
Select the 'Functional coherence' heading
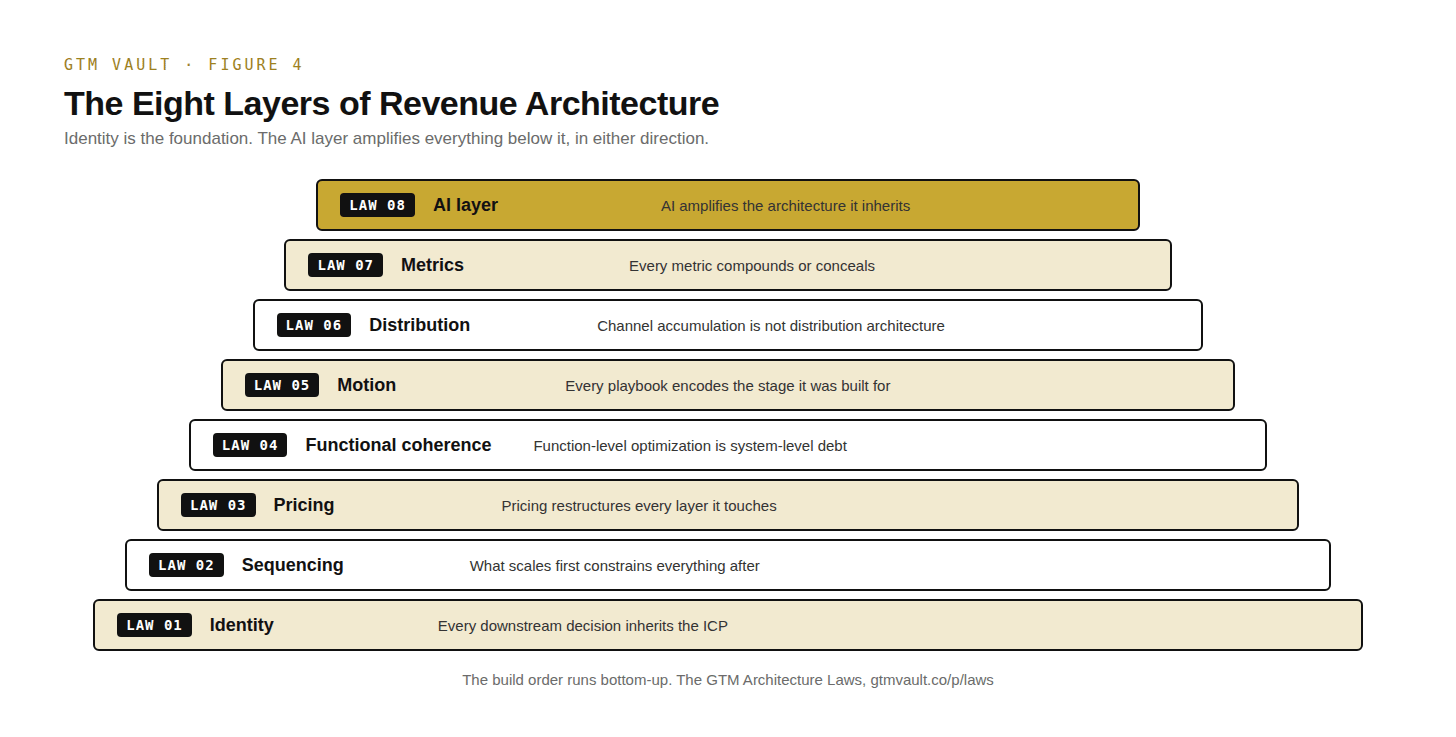click(x=398, y=445)
